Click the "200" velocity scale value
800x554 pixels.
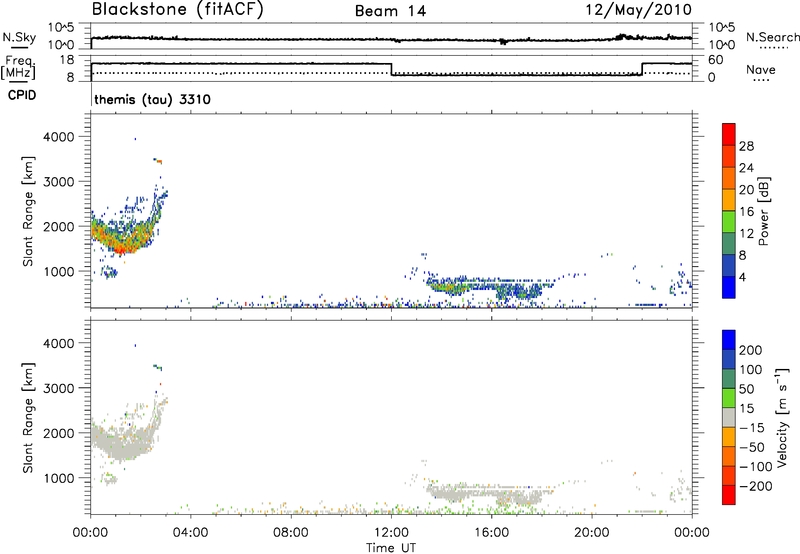coord(751,350)
